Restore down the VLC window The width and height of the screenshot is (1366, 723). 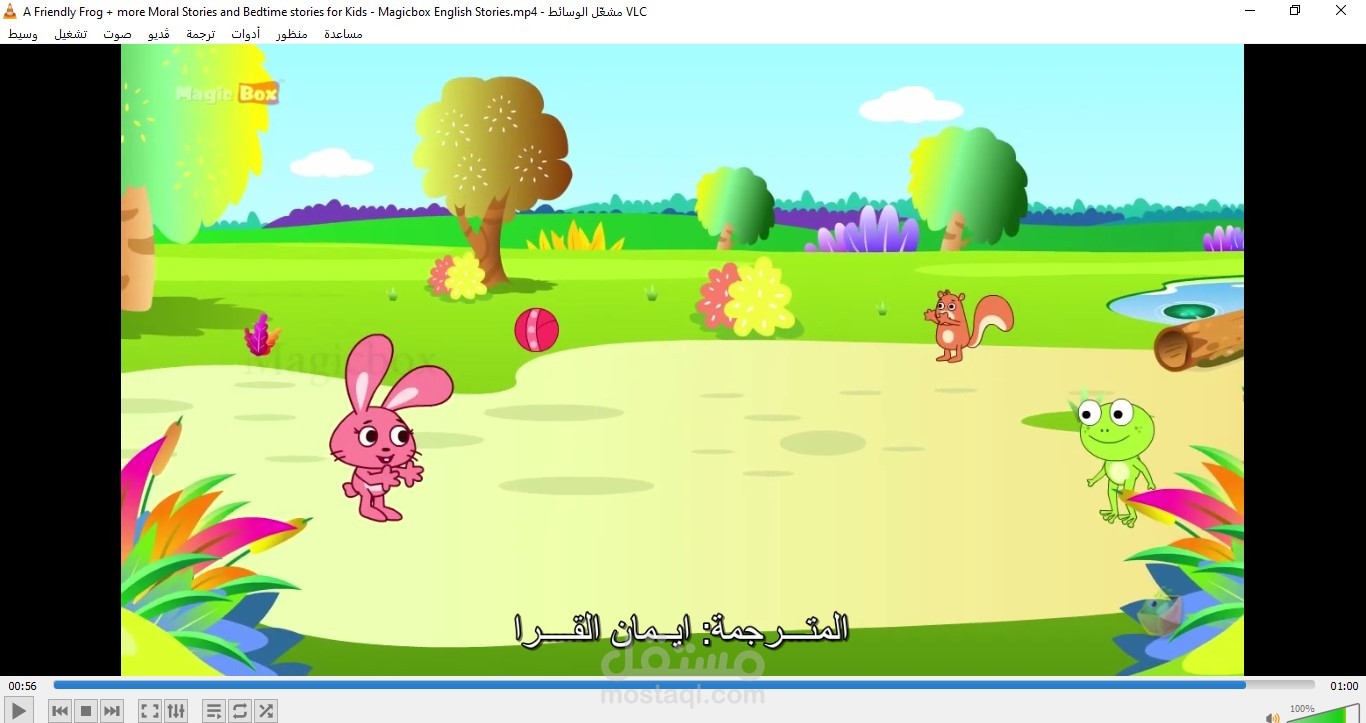pos(1295,11)
